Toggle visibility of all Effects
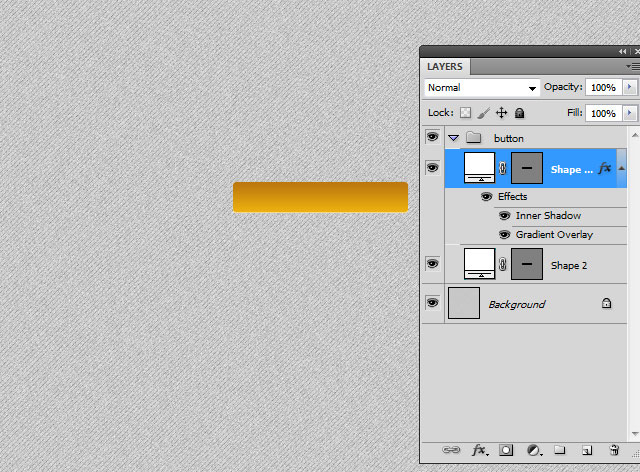Viewport: 640px width, 472px height. click(487, 197)
